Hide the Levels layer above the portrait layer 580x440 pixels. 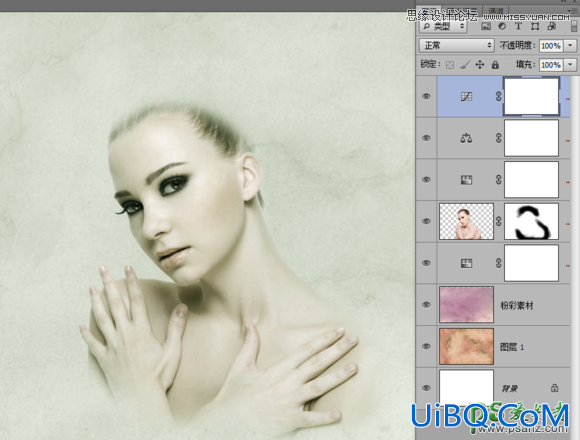coord(426,180)
